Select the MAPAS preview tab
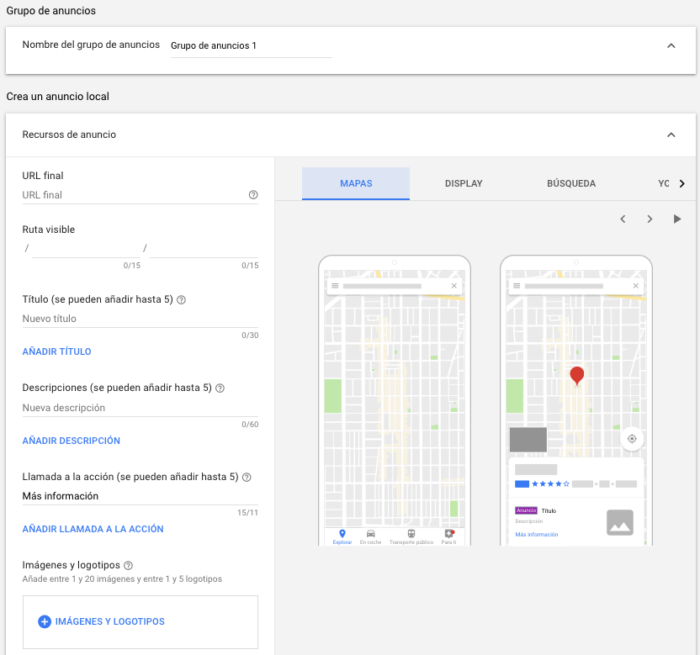Image resolution: width=700 pixels, height=655 pixels. pyautogui.click(x=356, y=184)
